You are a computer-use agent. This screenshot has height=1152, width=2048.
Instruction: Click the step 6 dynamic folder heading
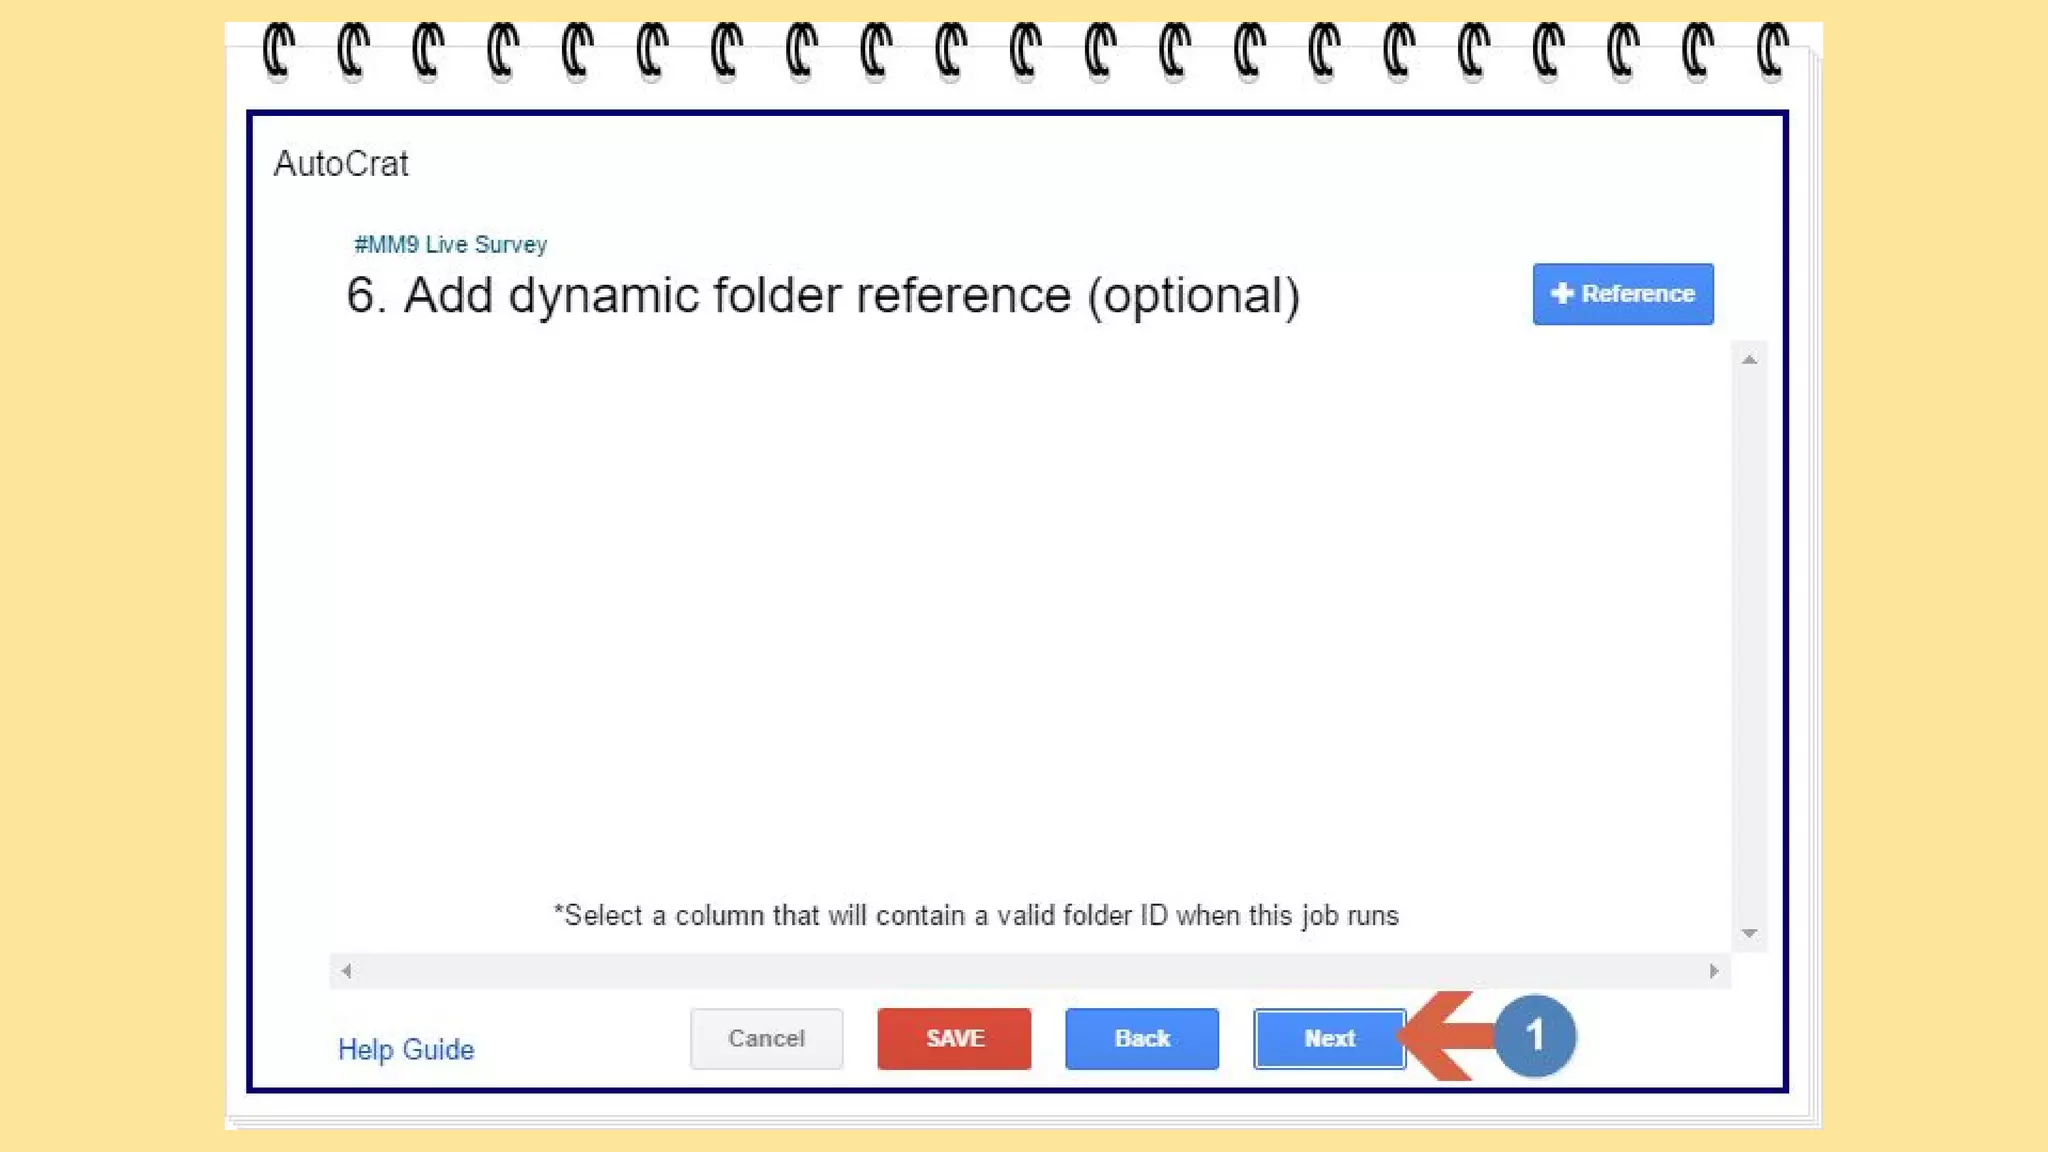click(x=822, y=295)
